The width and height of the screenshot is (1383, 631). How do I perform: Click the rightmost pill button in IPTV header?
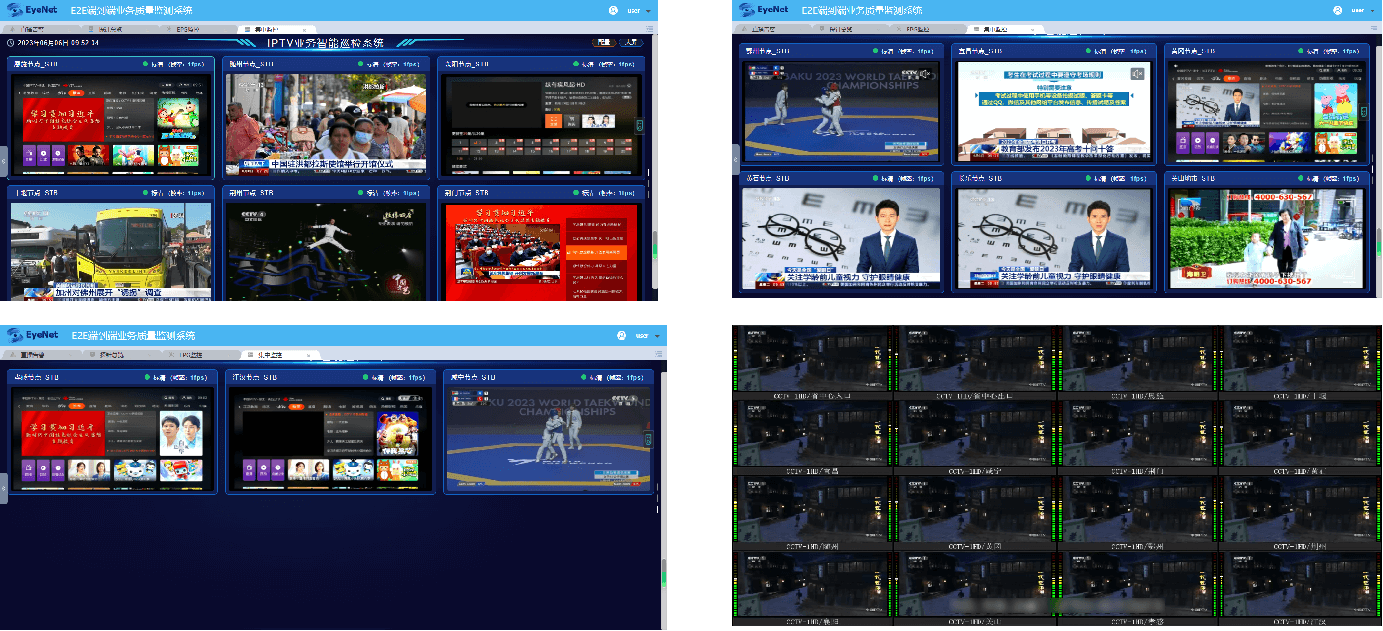pyautogui.click(x=630, y=43)
